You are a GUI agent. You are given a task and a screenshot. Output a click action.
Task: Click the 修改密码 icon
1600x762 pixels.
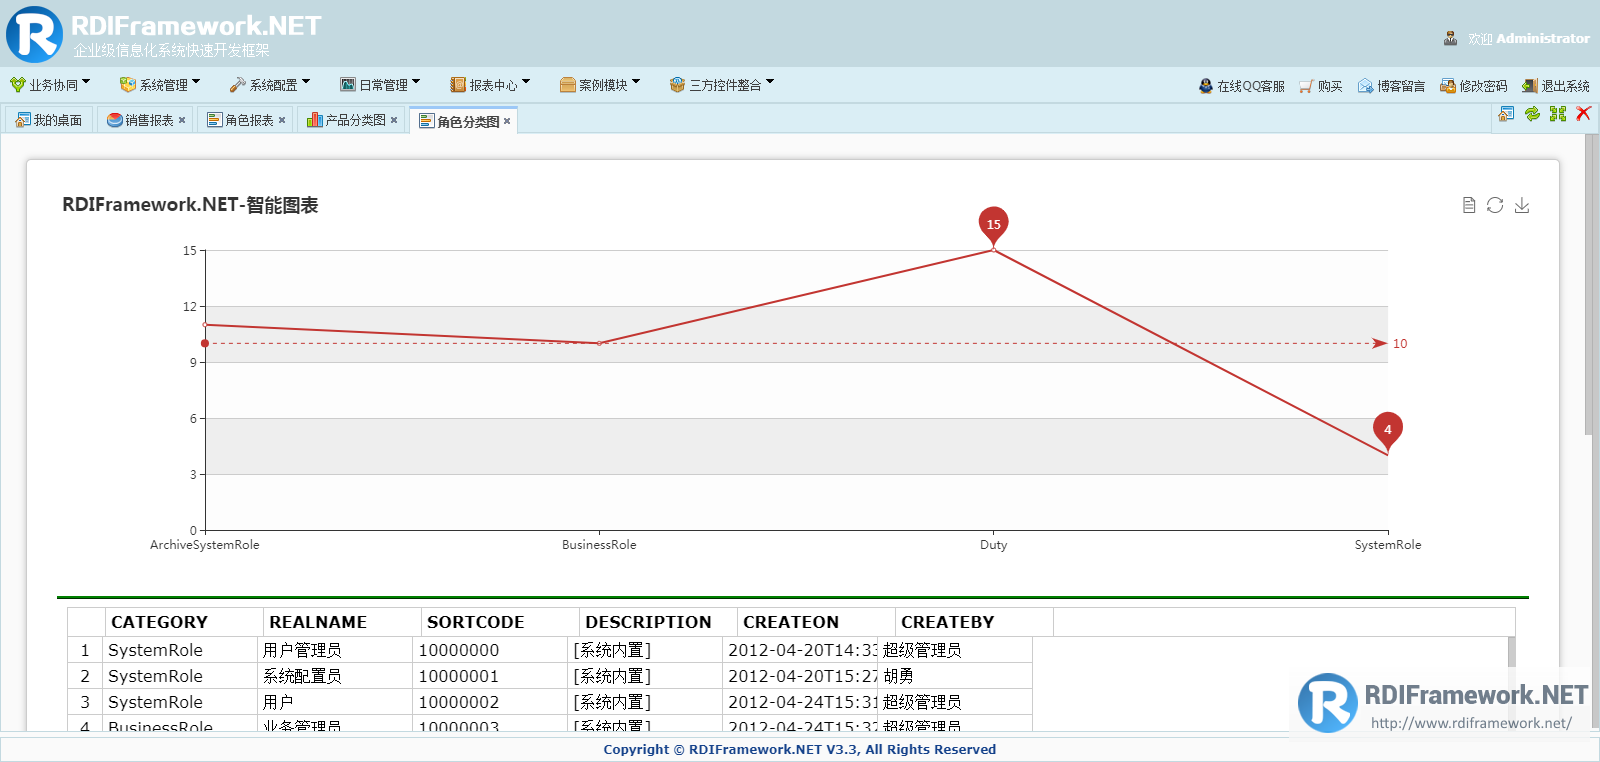[1448, 86]
